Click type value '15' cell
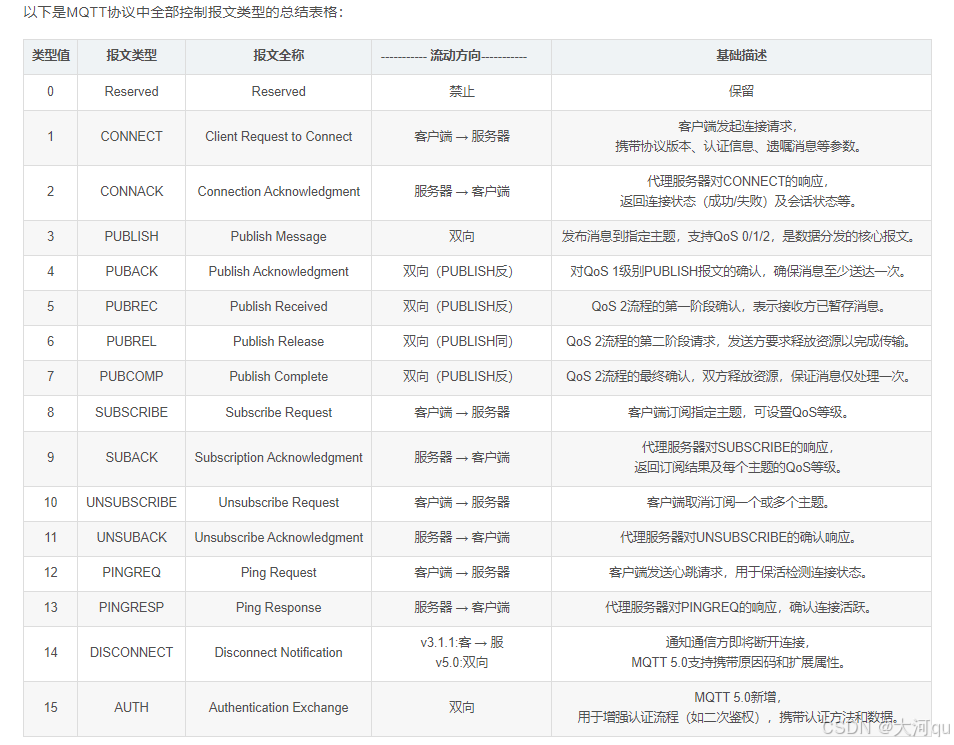This screenshot has width=954, height=745. pyautogui.click(x=50, y=707)
